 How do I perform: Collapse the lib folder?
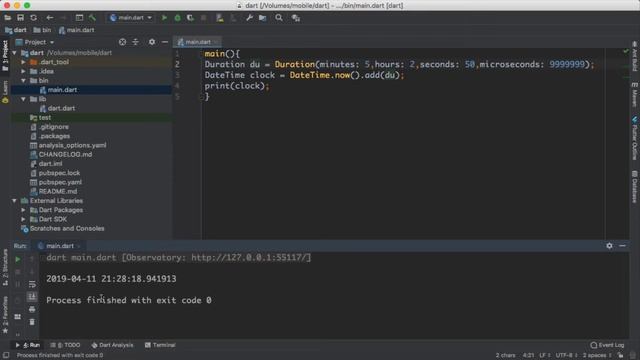23,99
